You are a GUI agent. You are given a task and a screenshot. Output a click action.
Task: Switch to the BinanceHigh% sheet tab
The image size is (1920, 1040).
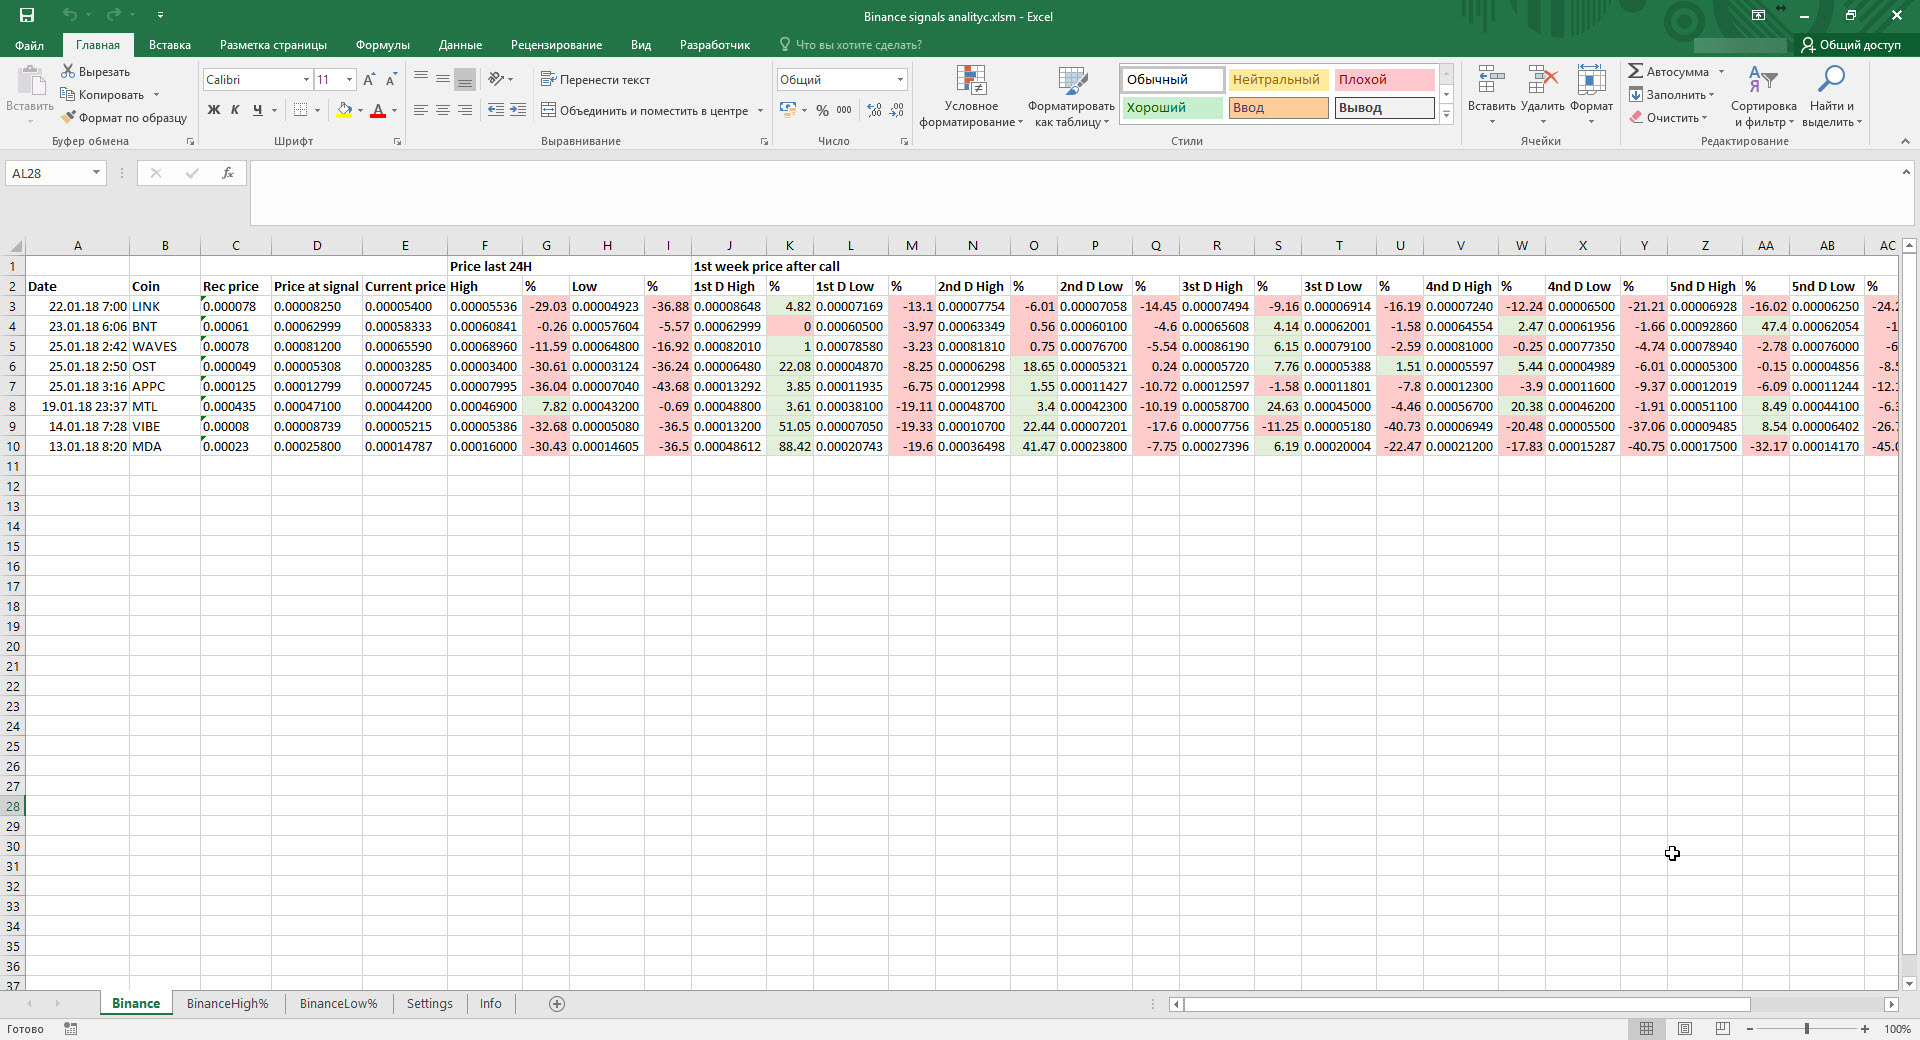pos(227,1004)
